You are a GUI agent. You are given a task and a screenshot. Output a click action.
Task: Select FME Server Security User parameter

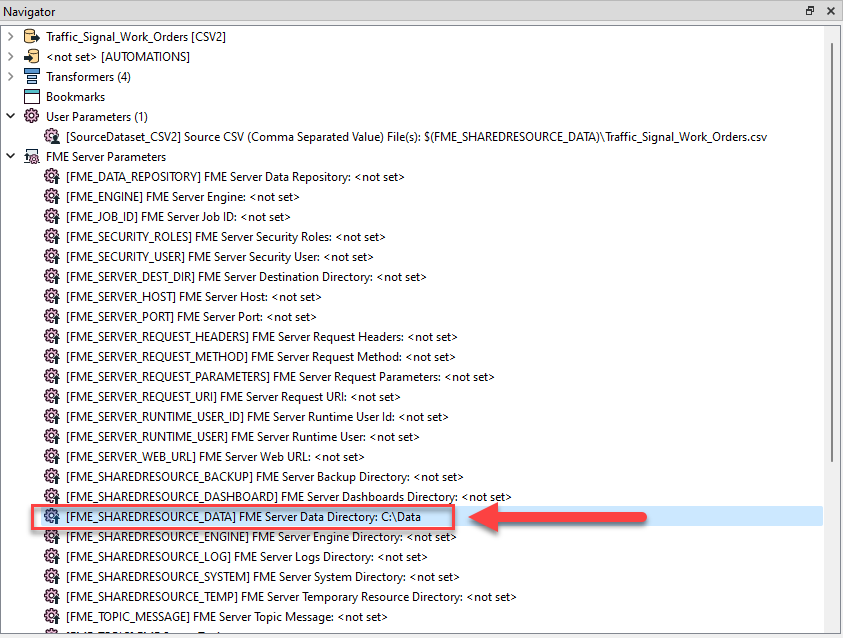point(219,257)
